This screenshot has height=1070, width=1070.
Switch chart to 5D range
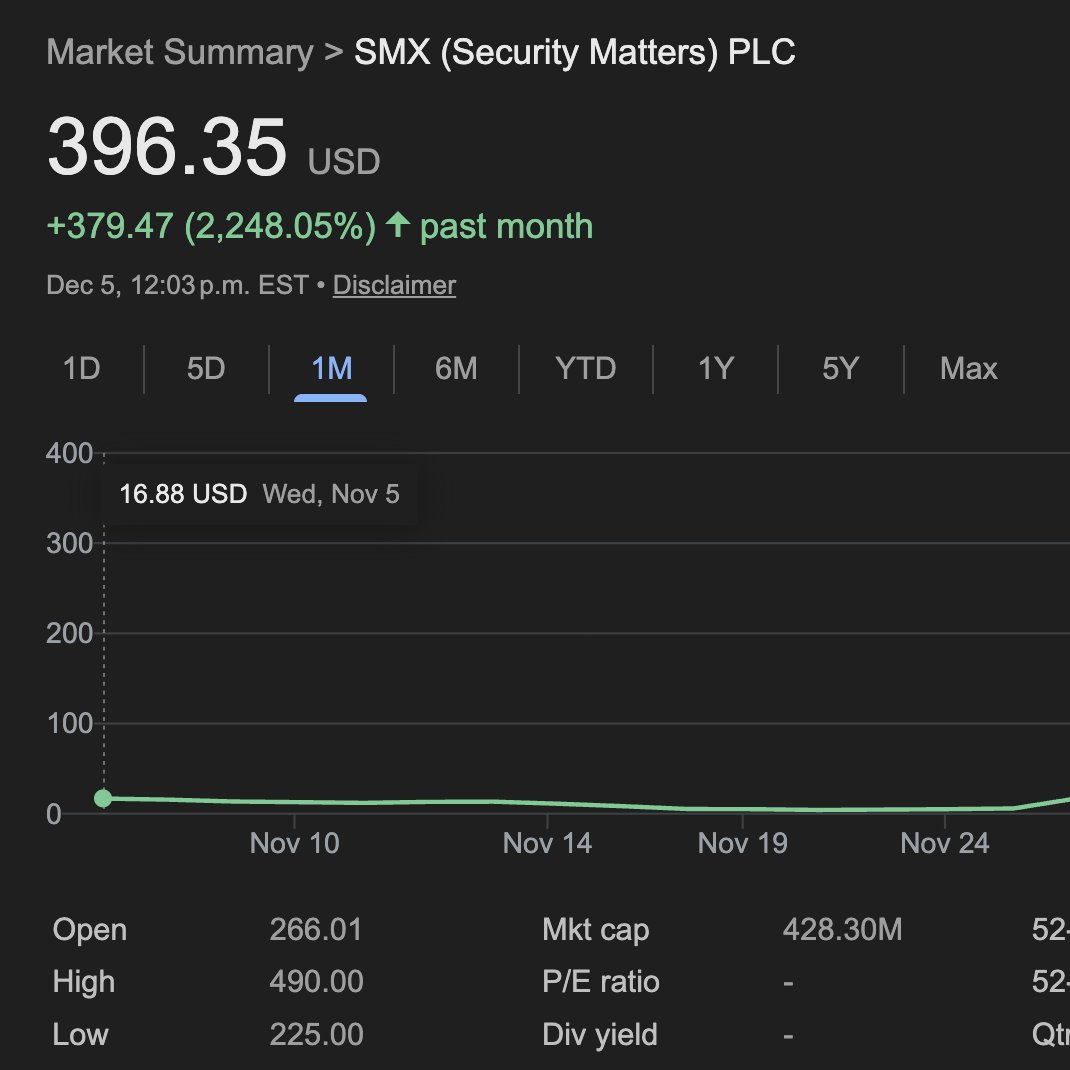[x=206, y=369]
